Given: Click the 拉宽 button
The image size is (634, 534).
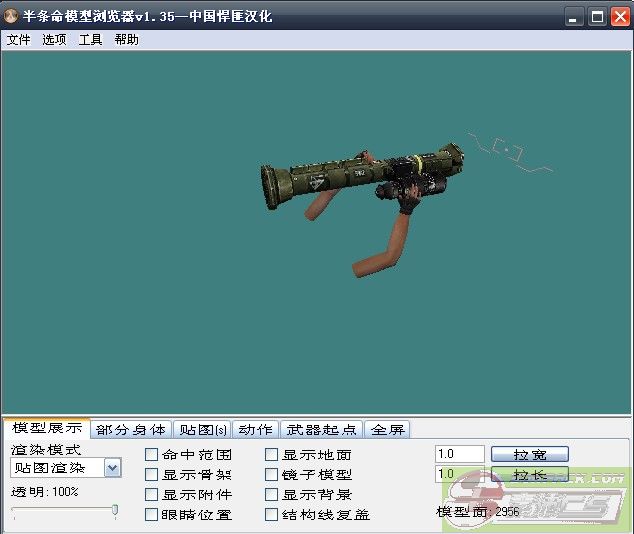Looking at the screenshot, I should [x=529, y=454].
